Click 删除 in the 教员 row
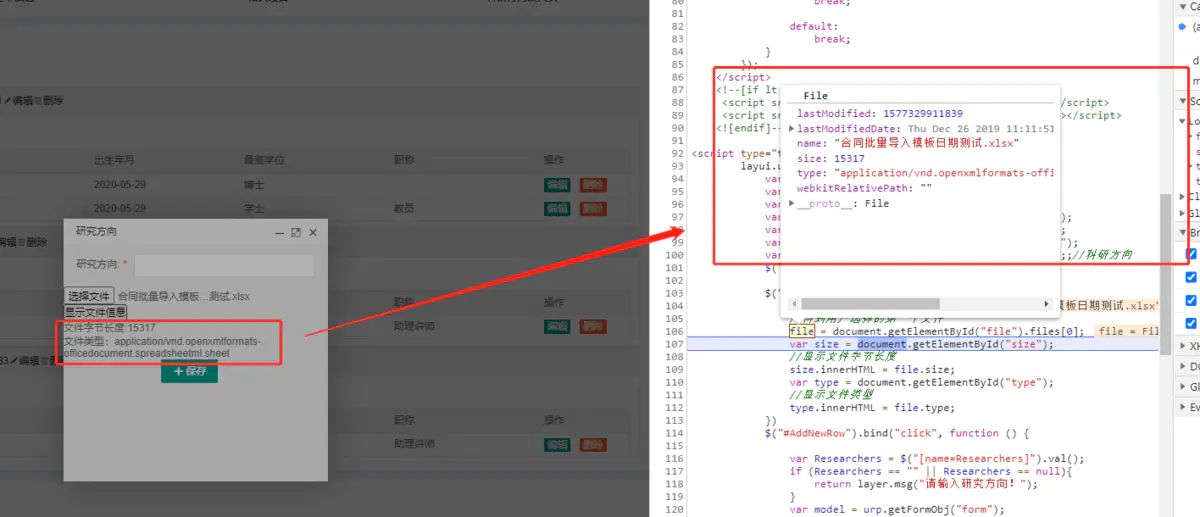The height and width of the screenshot is (517, 1200). [x=593, y=208]
